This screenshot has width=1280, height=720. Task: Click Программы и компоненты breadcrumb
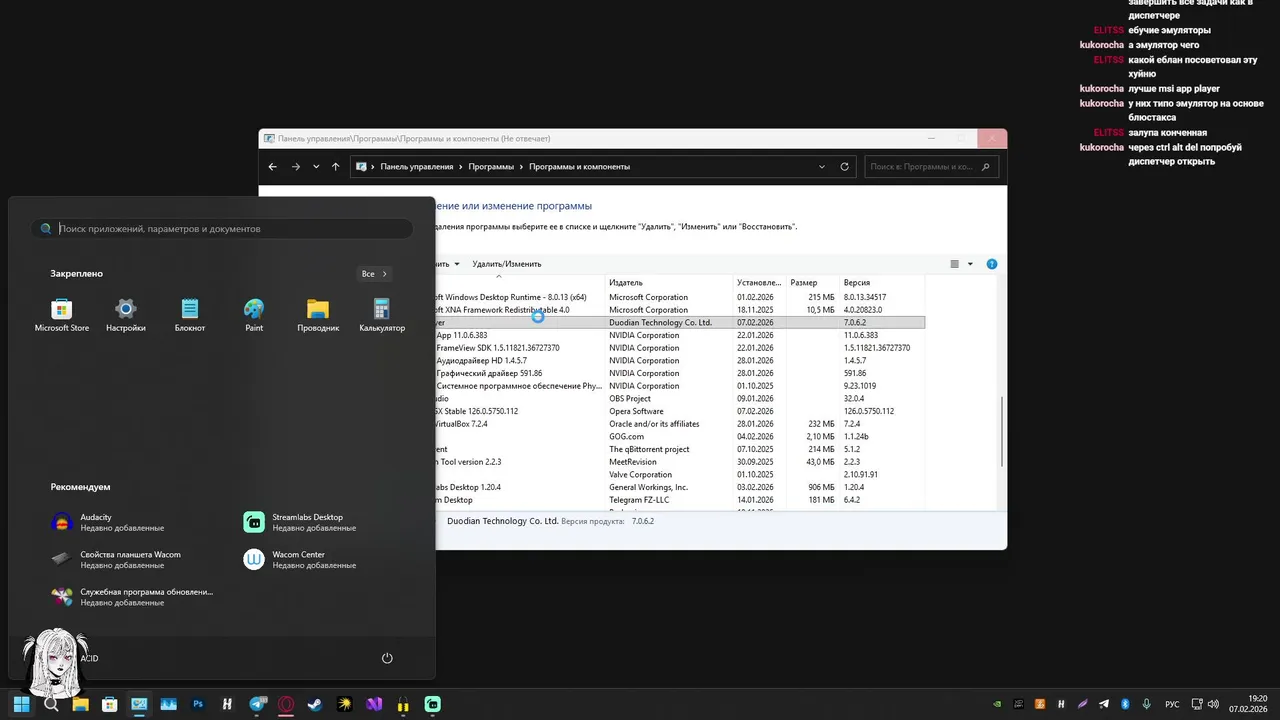coord(579,167)
